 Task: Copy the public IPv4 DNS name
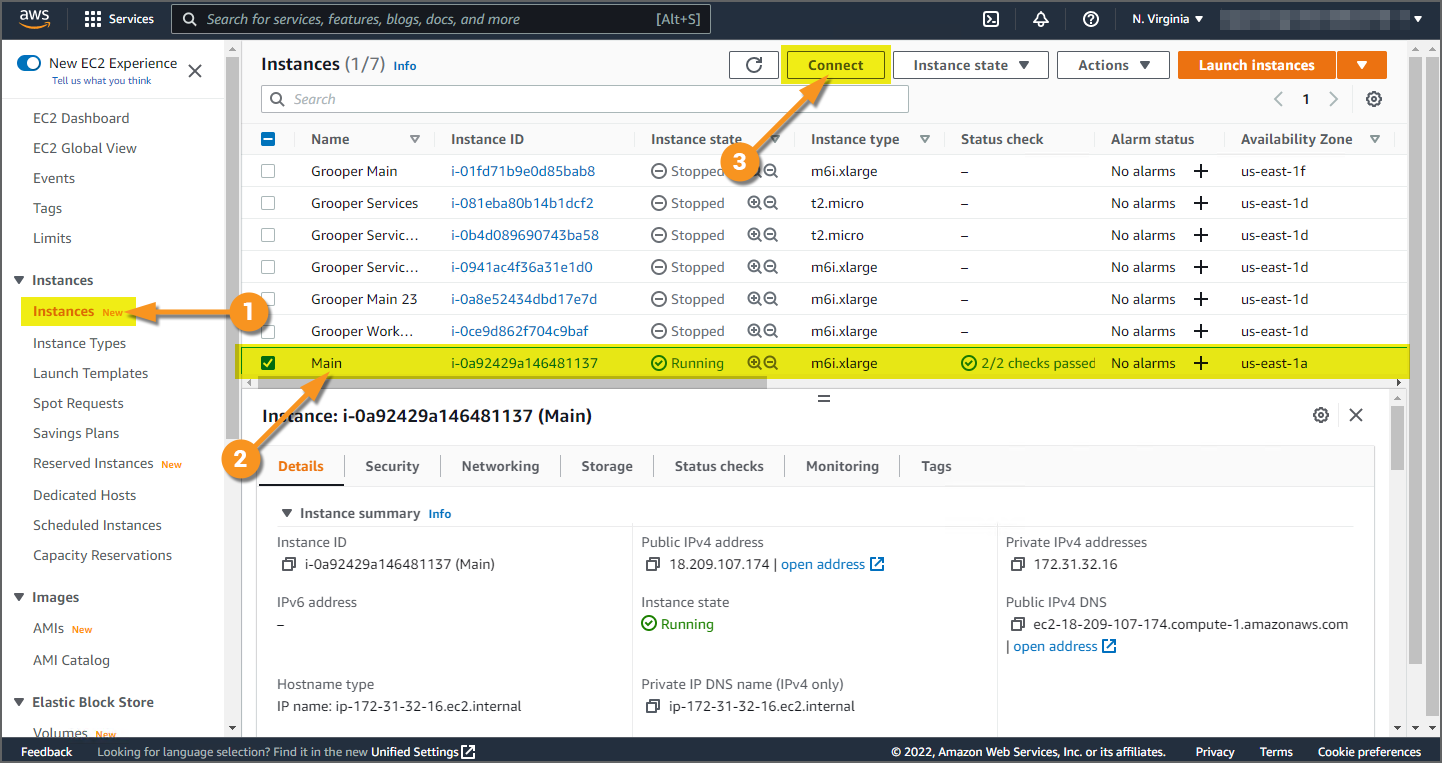[x=1017, y=624]
